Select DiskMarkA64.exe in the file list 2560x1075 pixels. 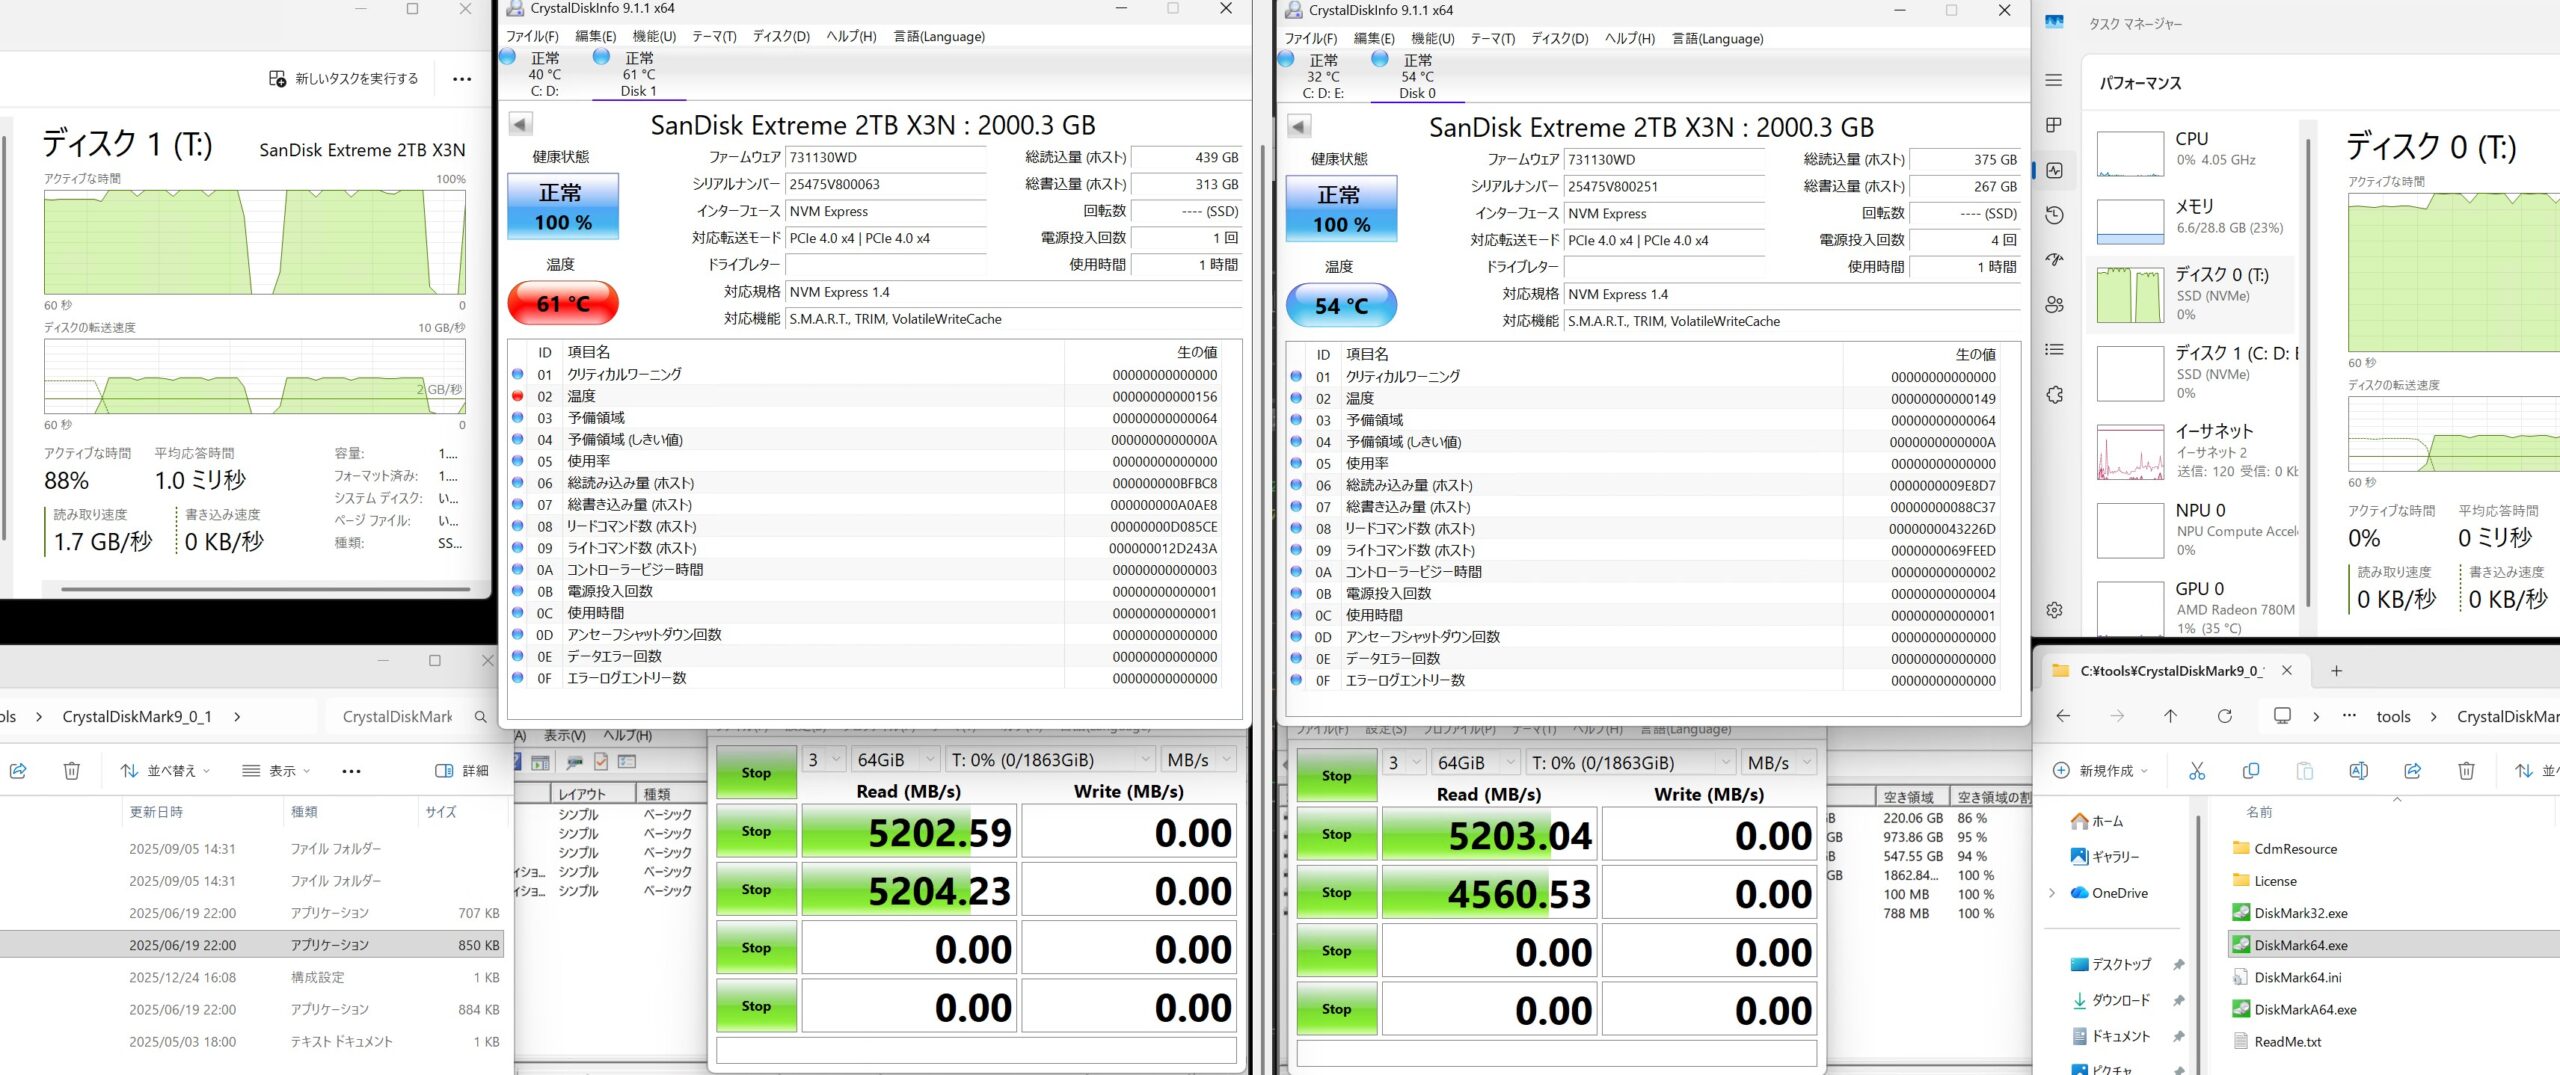pyautogui.click(x=2304, y=1010)
